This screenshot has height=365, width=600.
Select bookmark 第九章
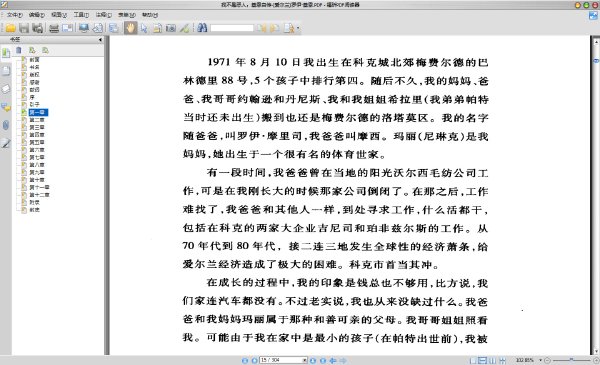[37, 172]
